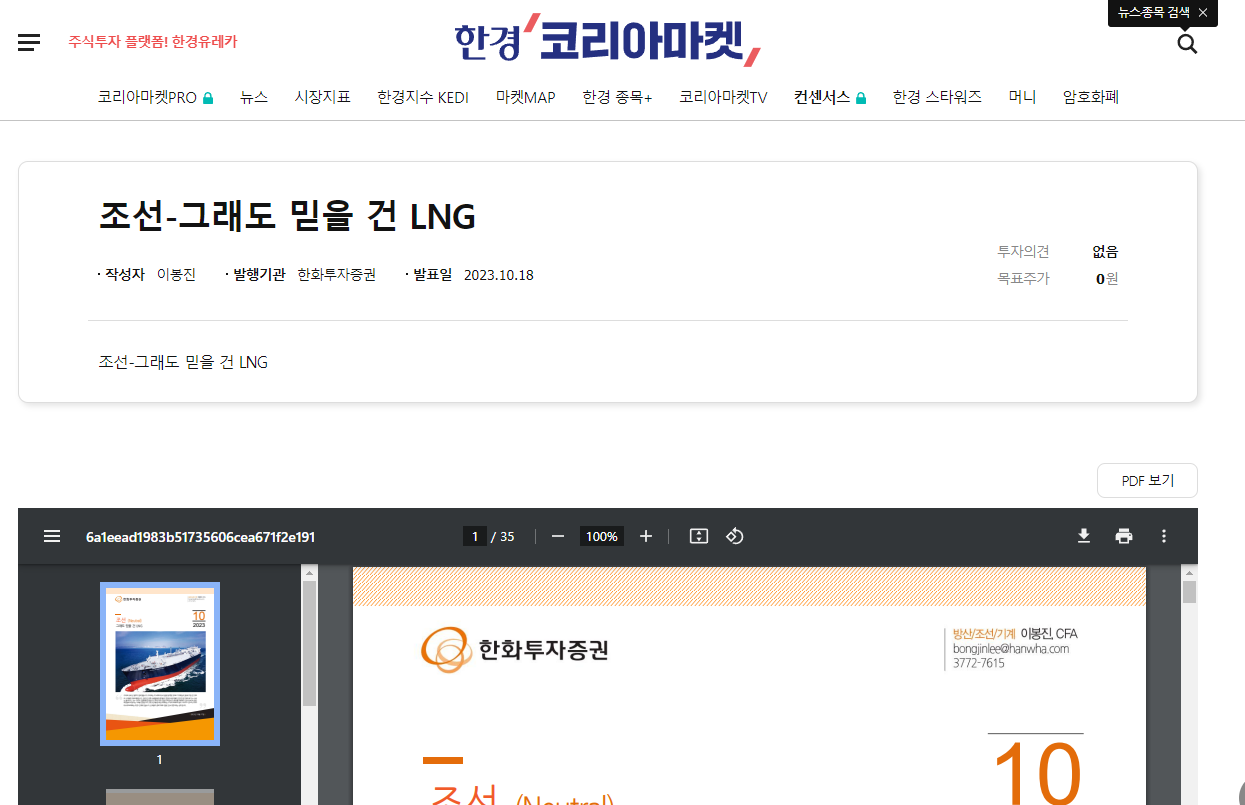Click the fit to page icon
1245x805 pixels.
click(699, 536)
